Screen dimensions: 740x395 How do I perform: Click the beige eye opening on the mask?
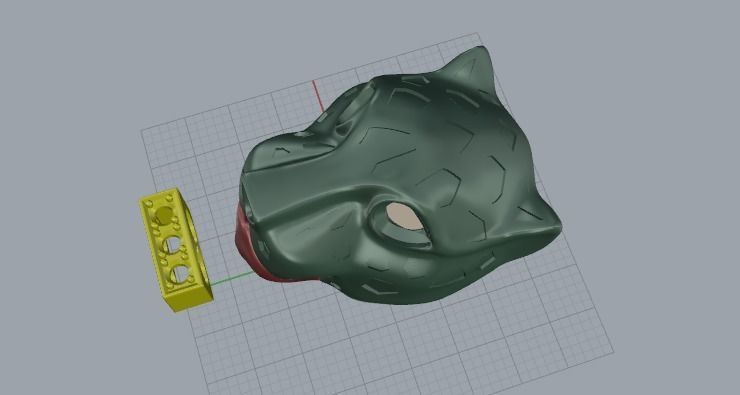[x=404, y=217]
